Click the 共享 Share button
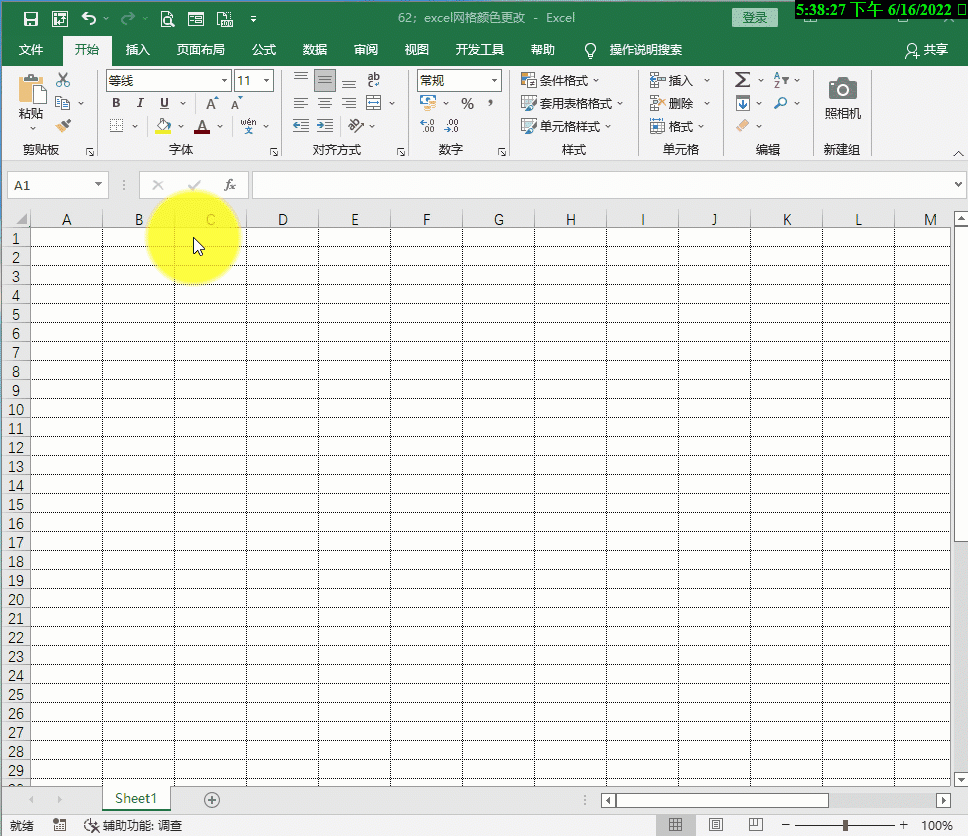 (x=926, y=50)
